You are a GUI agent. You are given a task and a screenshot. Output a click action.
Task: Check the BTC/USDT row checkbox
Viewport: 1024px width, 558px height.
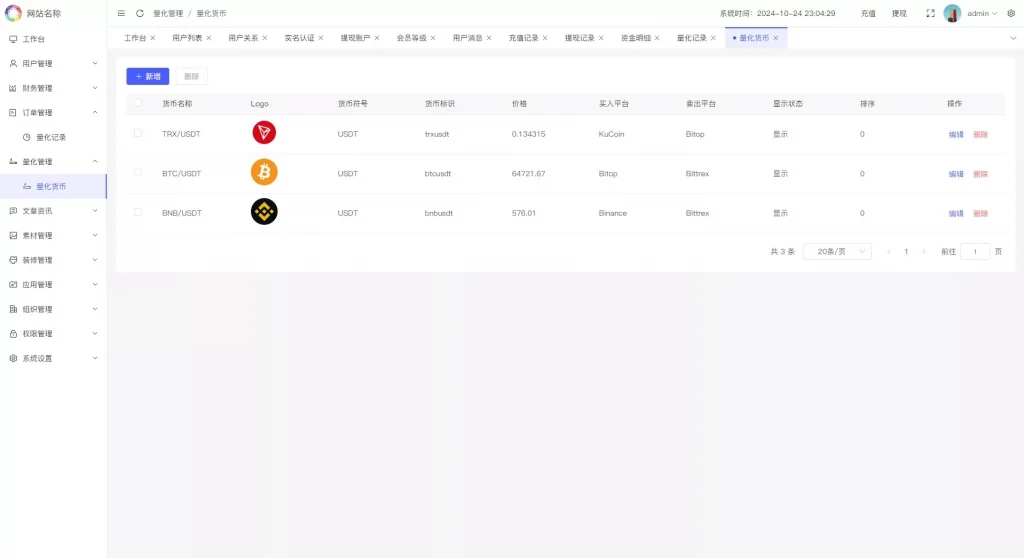tap(138, 173)
